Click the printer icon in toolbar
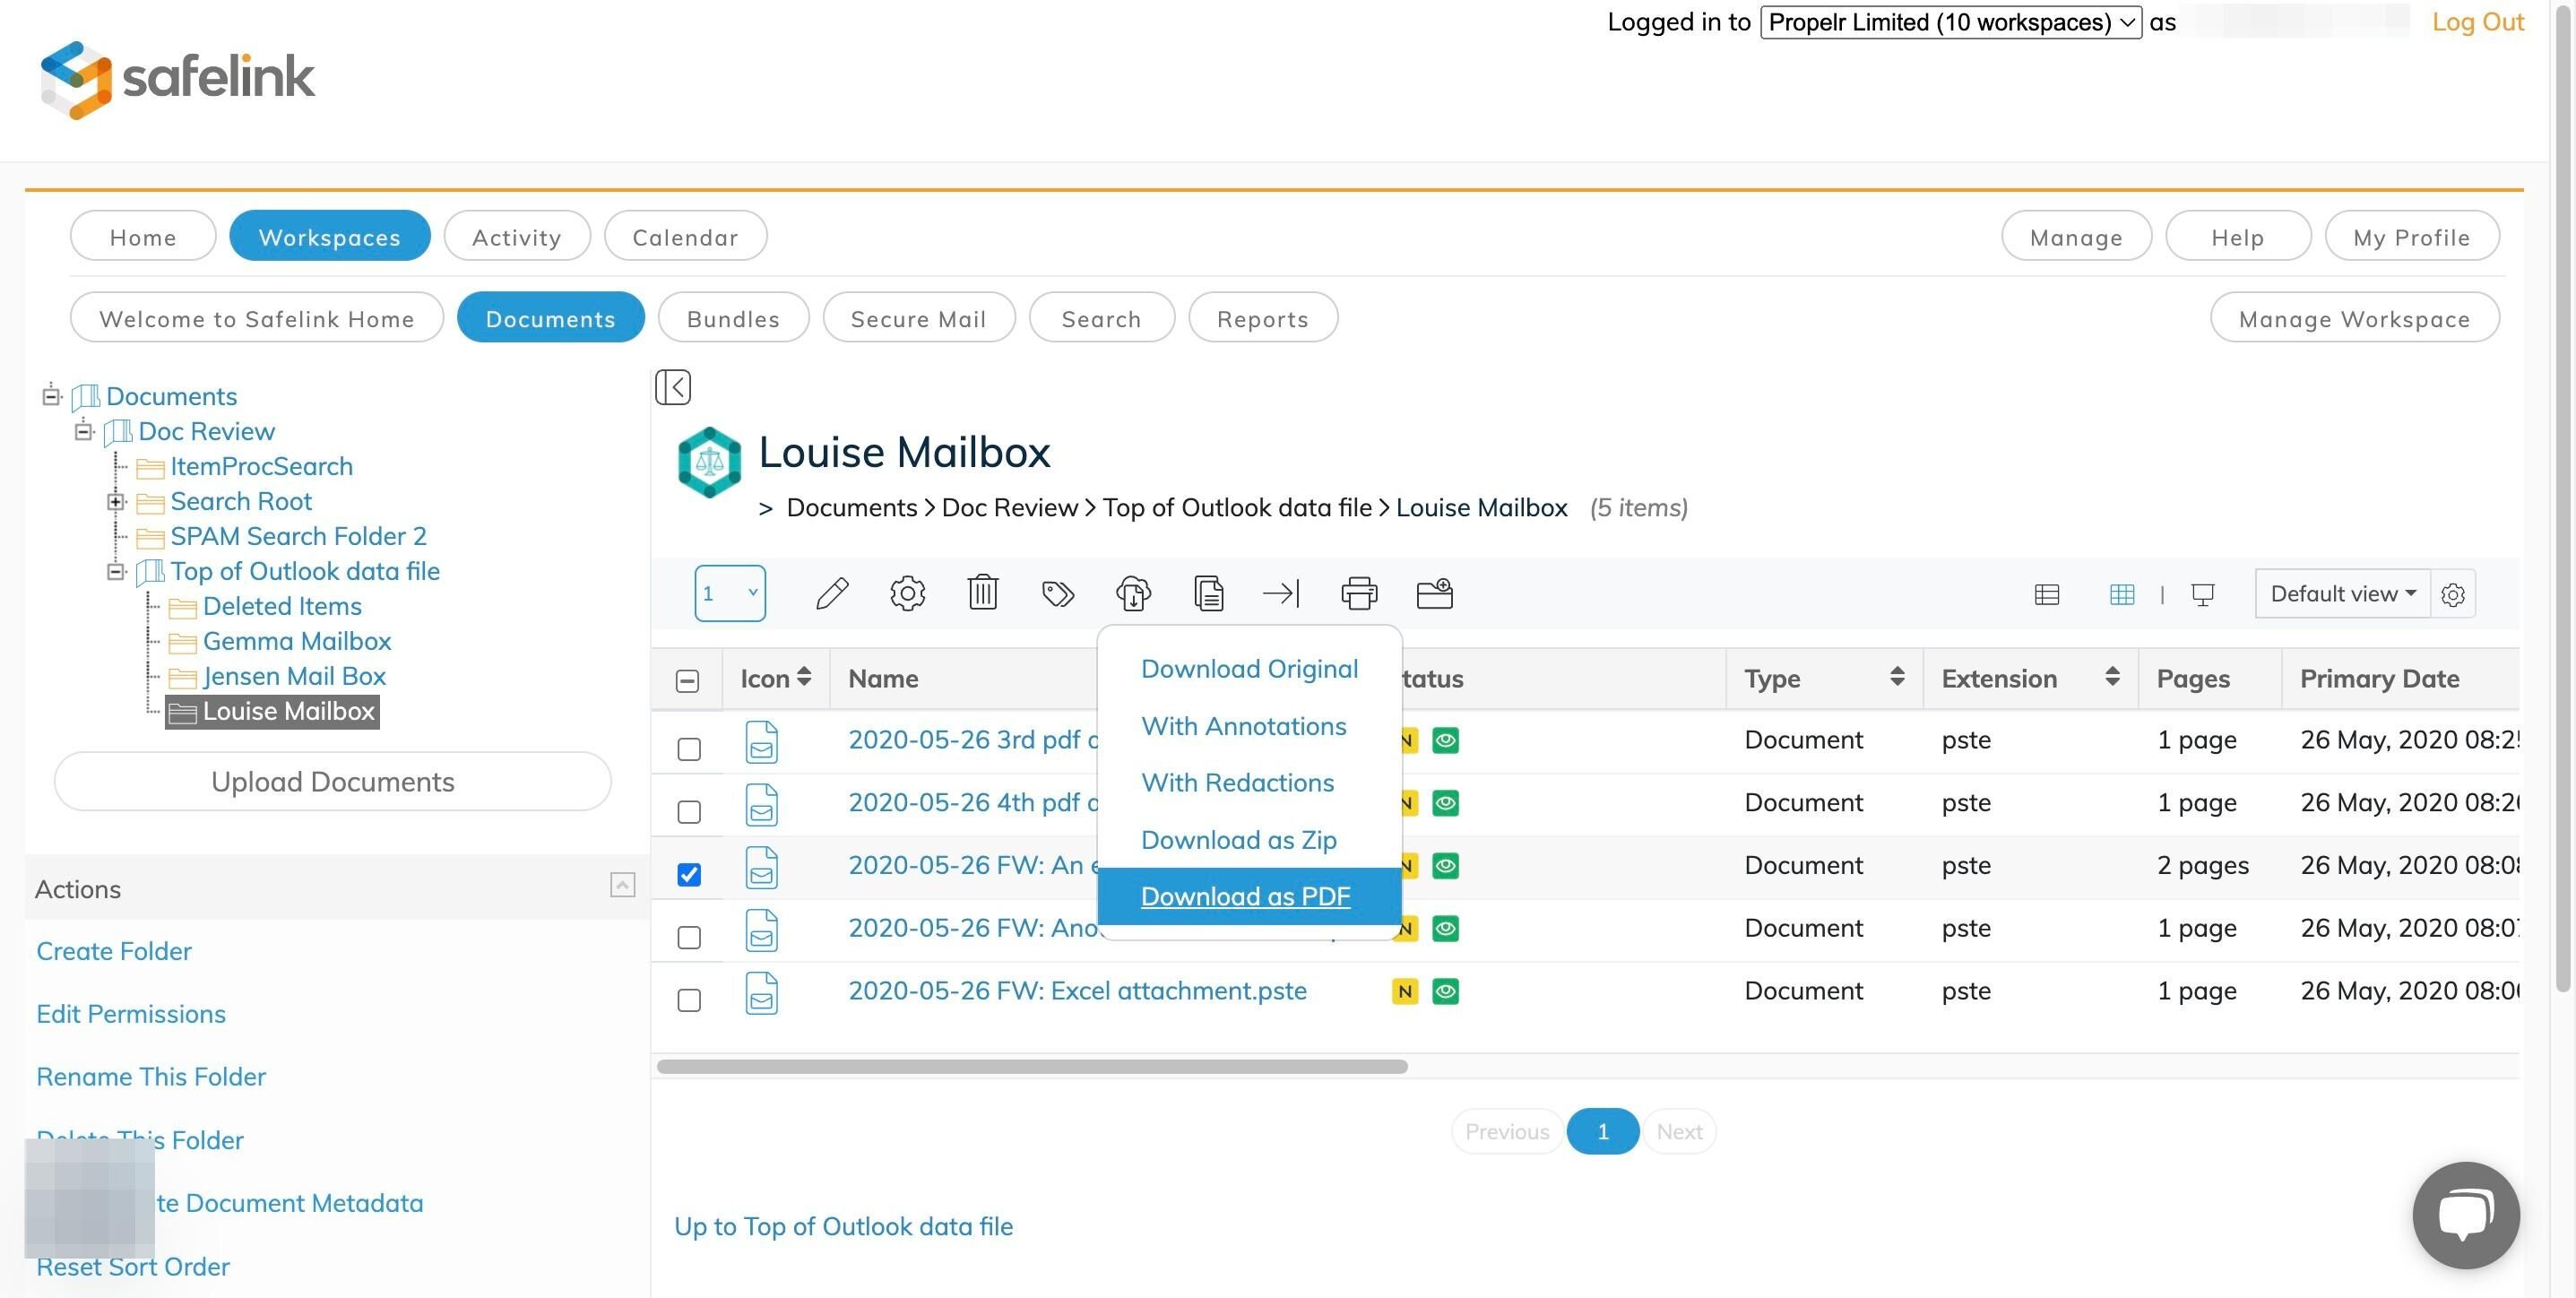Image resolution: width=2576 pixels, height=1298 pixels. [x=1358, y=594]
